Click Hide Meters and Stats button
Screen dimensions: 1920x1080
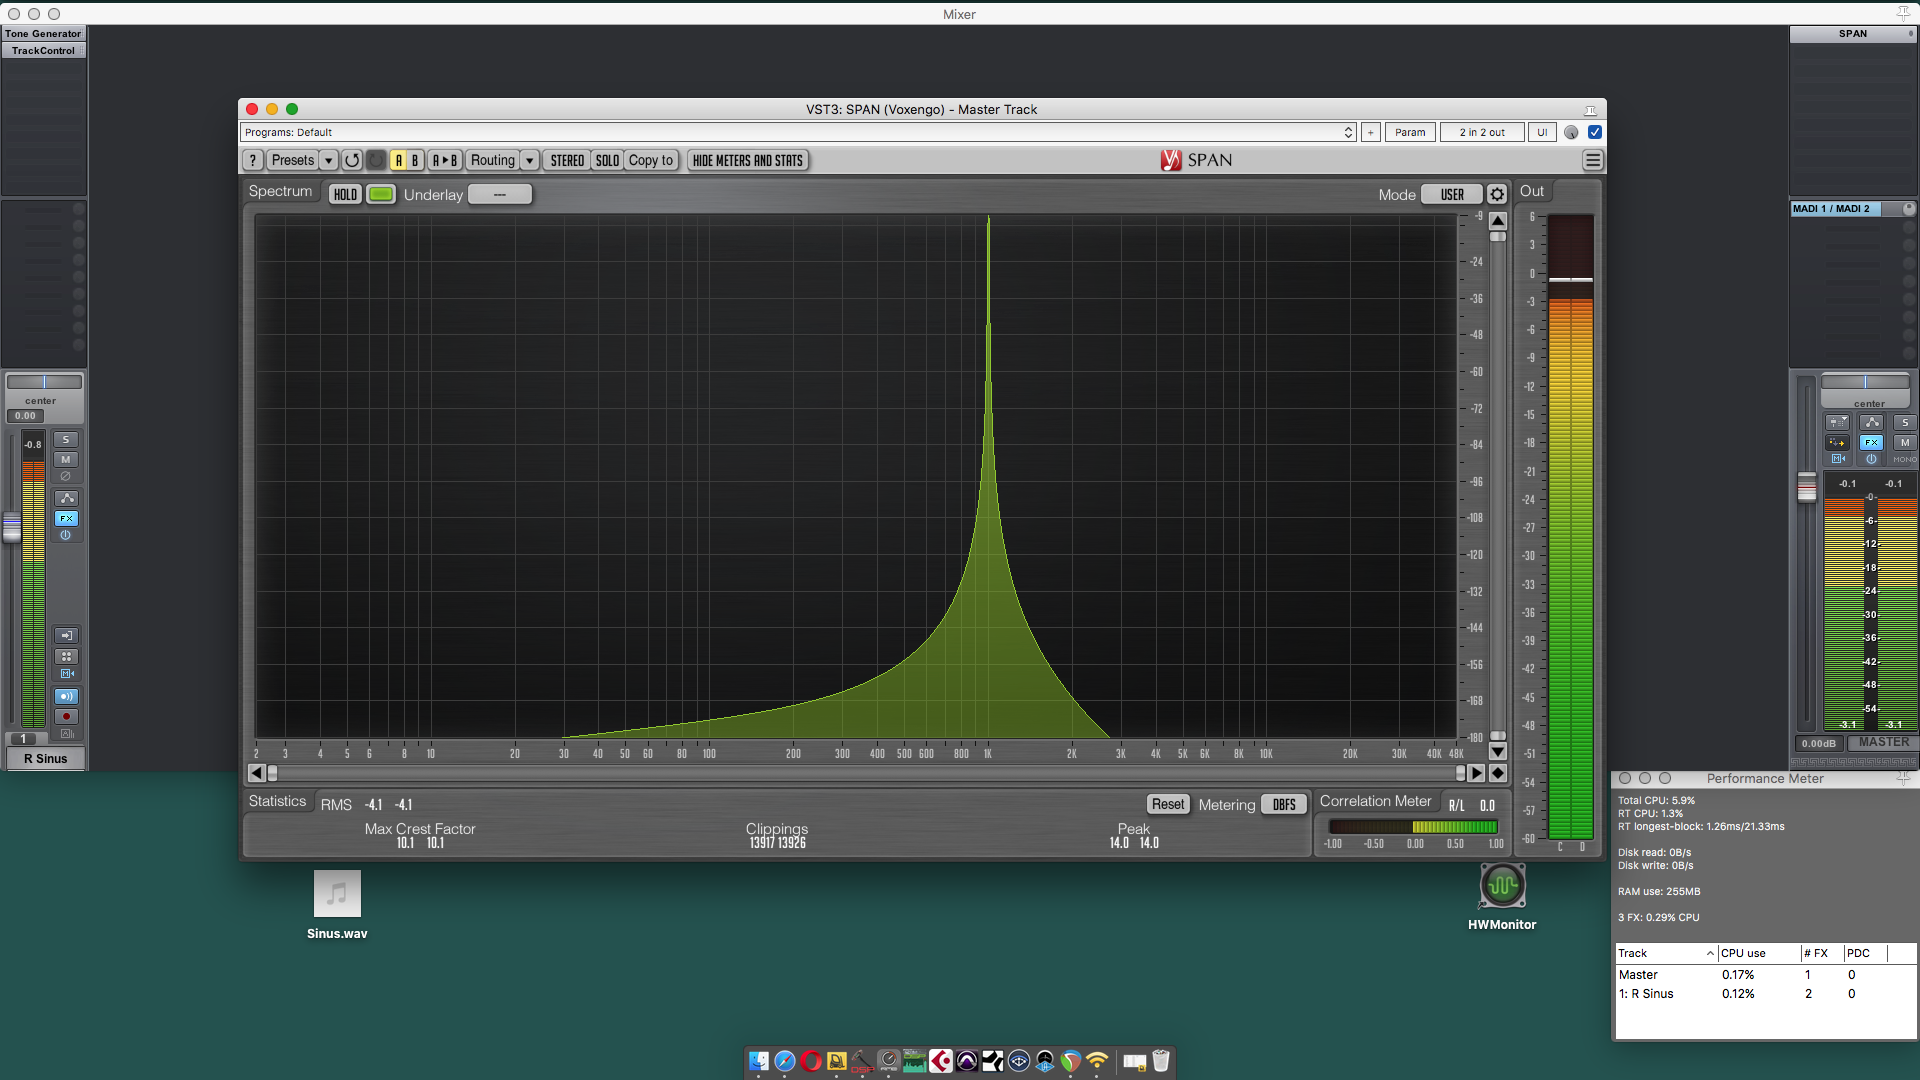pos(747,160)
